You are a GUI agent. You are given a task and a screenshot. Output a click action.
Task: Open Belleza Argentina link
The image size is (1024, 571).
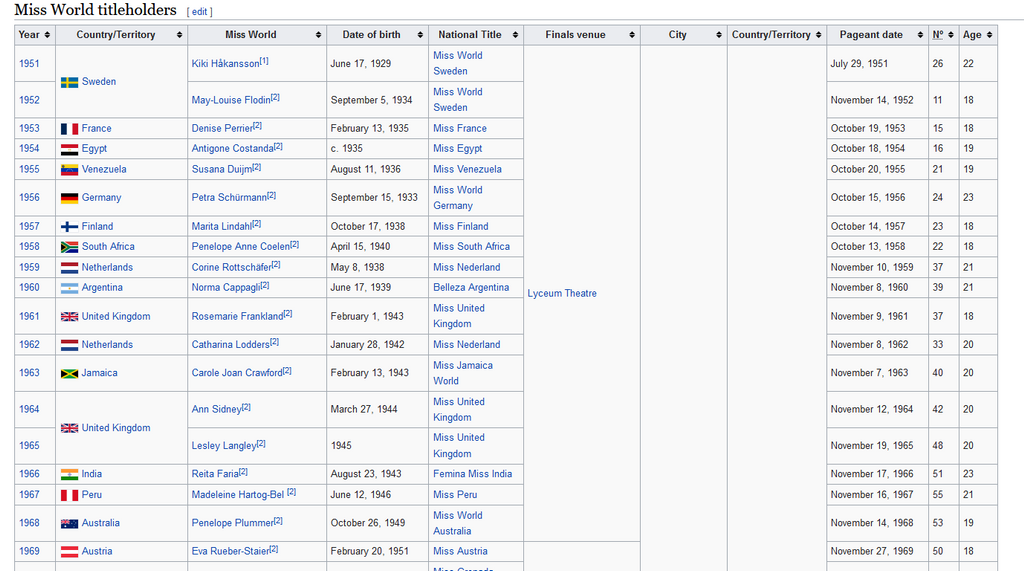(x=471, y=287)
